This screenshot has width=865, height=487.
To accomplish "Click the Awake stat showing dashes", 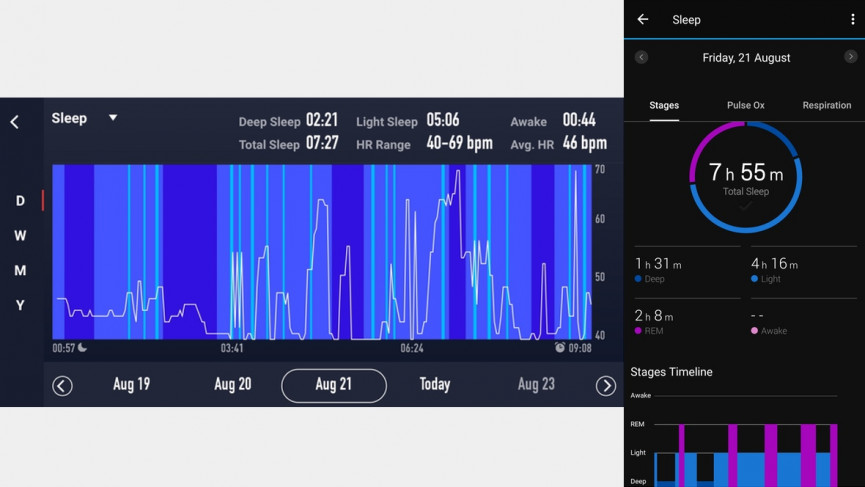I will click(x=769, y=322).
